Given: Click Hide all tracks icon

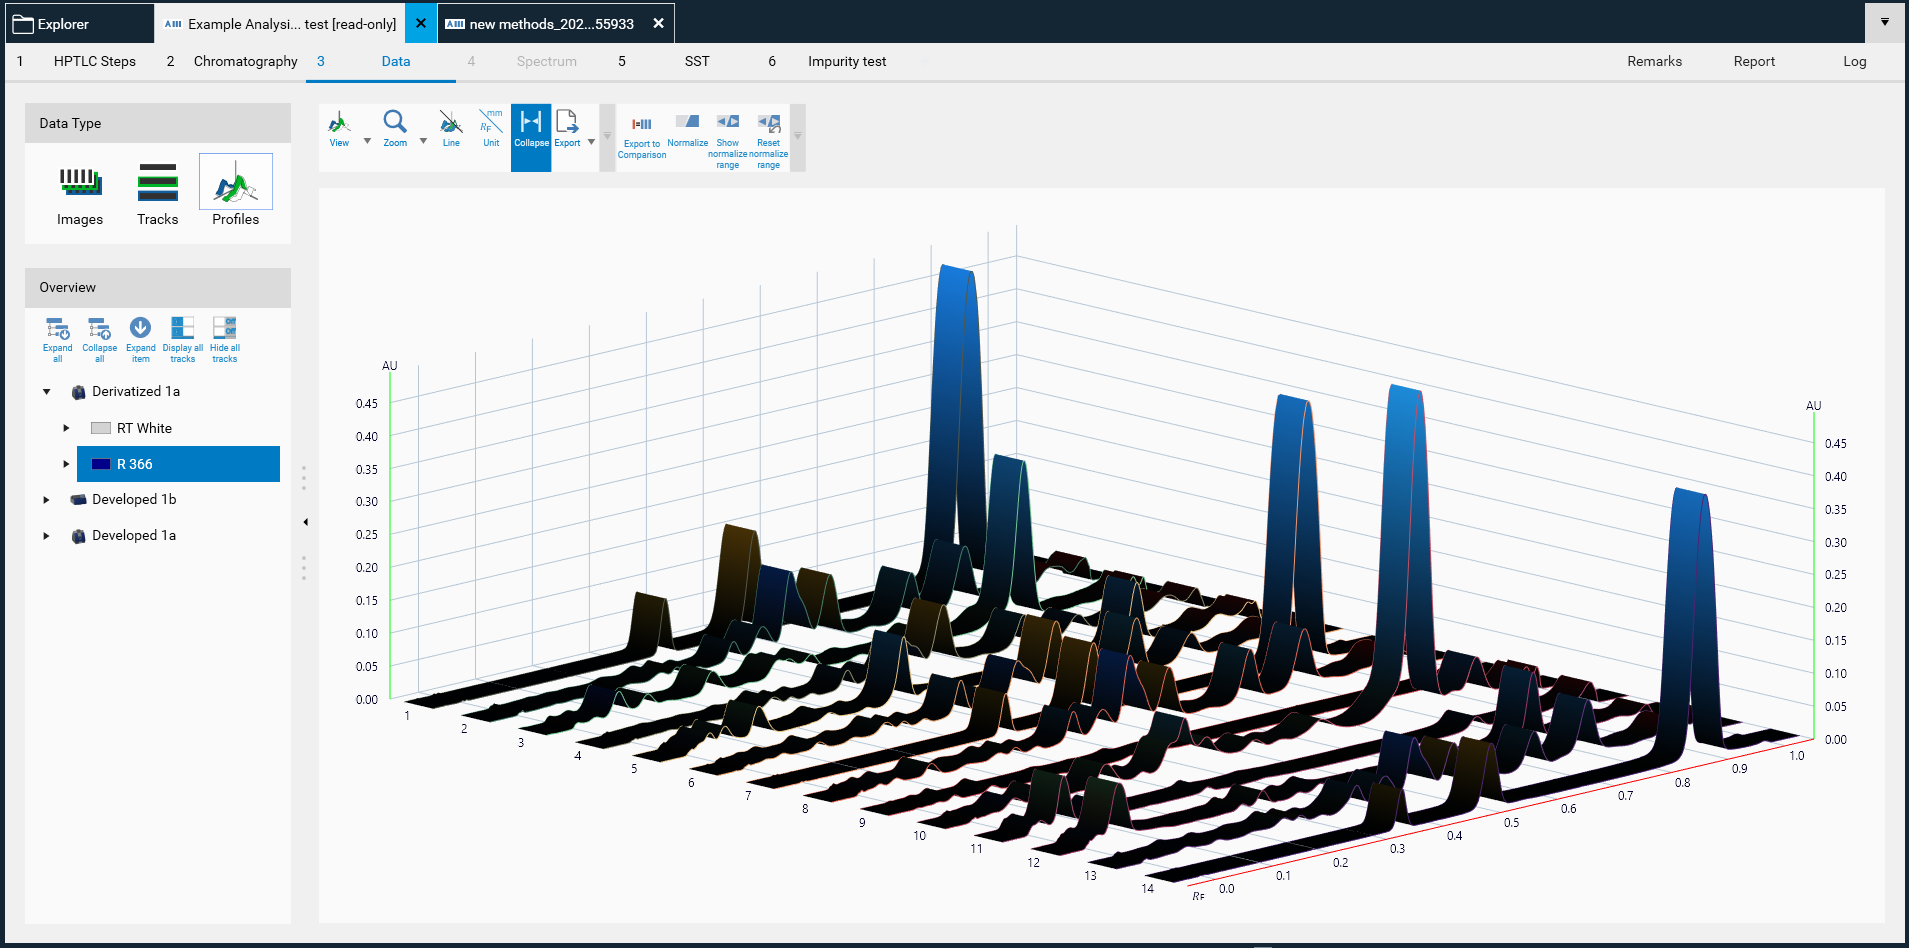Looking at the screenshot, I should click(225, 340).
